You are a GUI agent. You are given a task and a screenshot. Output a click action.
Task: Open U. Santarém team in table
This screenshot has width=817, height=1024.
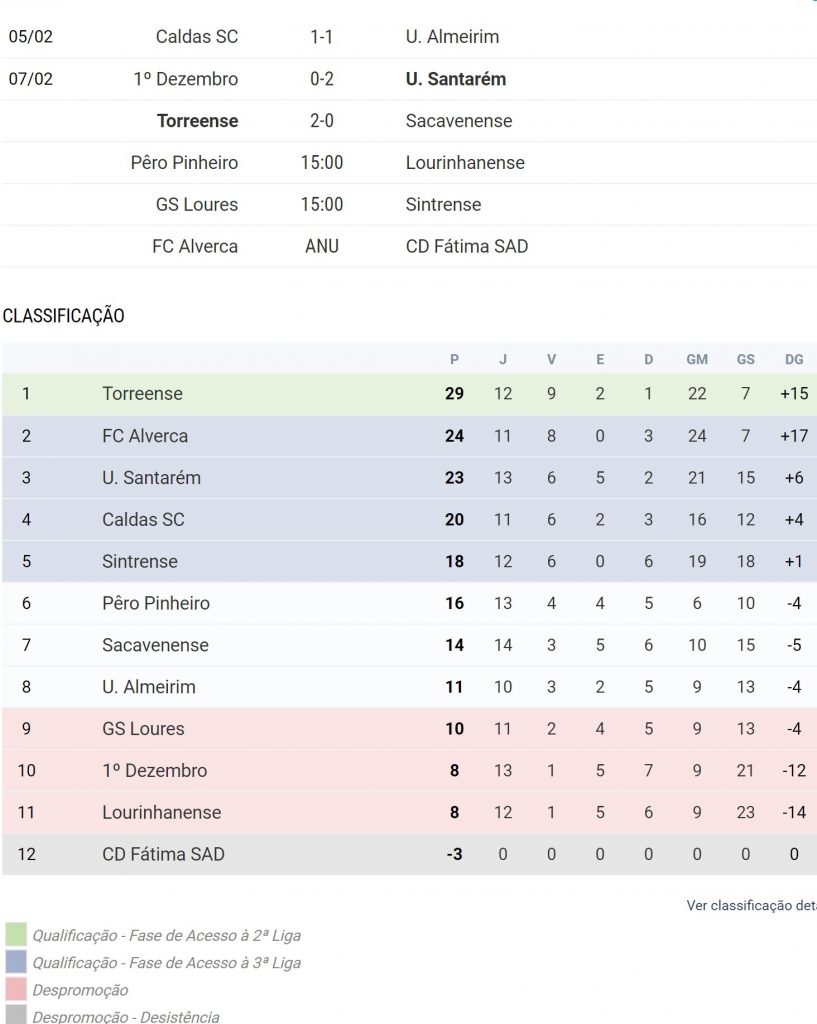[x=151, y=478]
